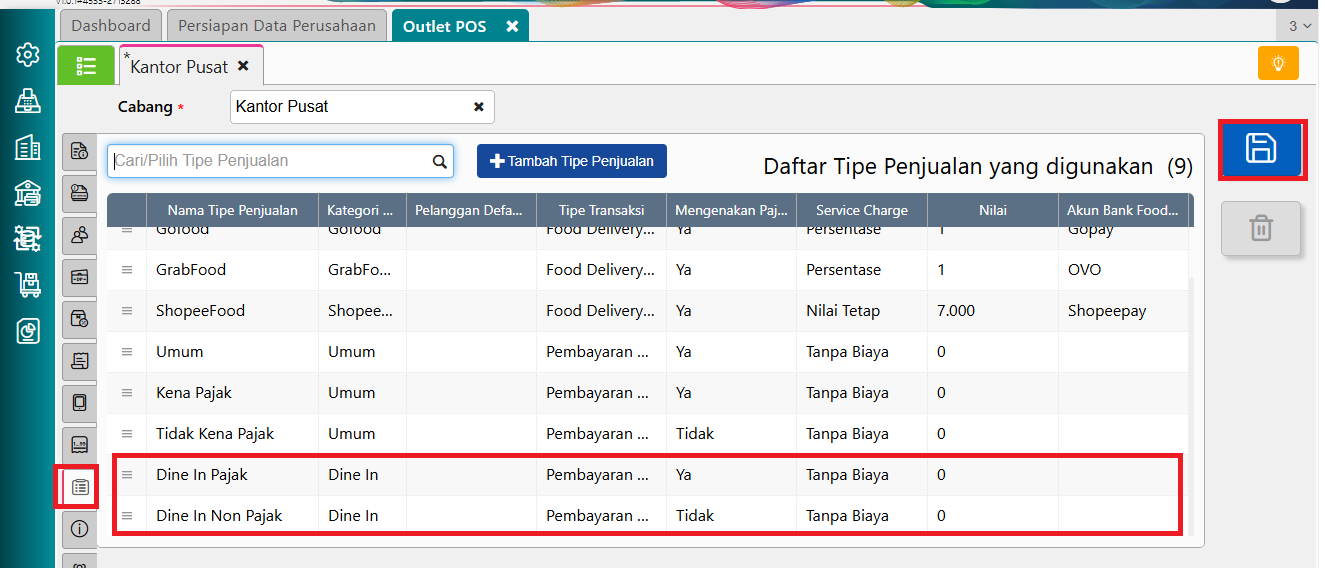Viewport: 1325px width, 568px height.
Task: Click the Tambah Tipe Penjualan button
Action: pos(572,161)
